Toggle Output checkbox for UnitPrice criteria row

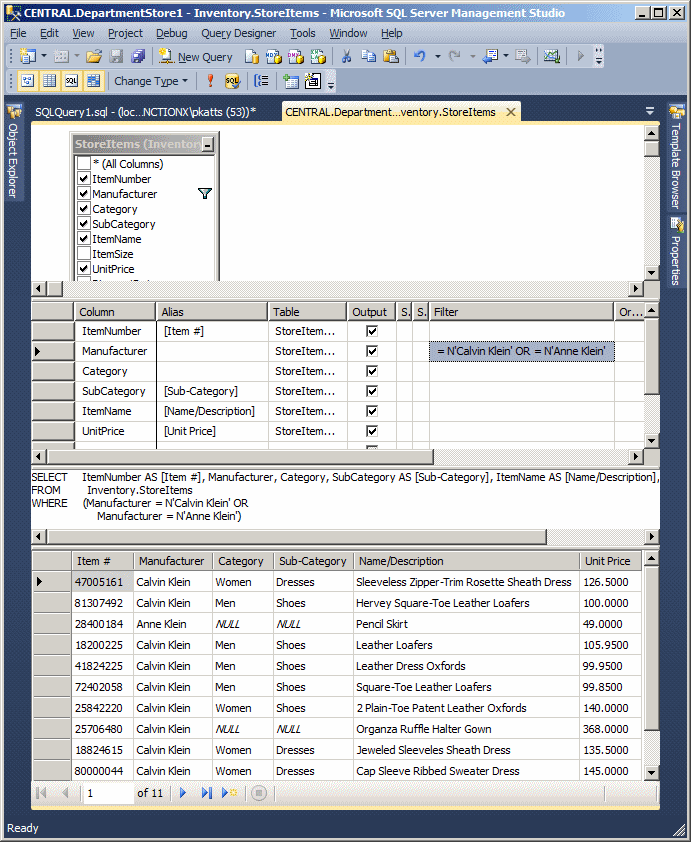click(372, 431)
